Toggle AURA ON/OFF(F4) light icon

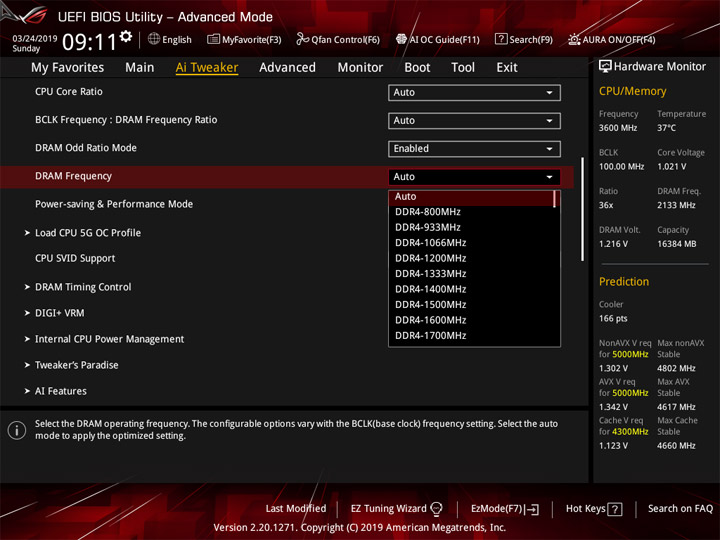[x=574, y=39]
